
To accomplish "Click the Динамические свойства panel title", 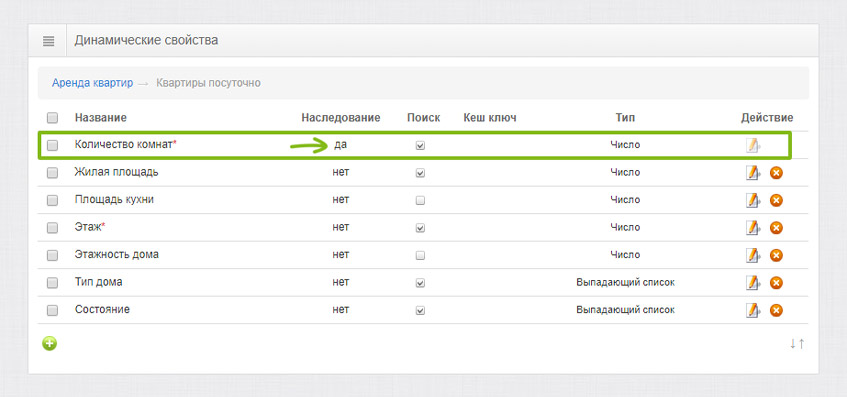I will coord(146,40).
